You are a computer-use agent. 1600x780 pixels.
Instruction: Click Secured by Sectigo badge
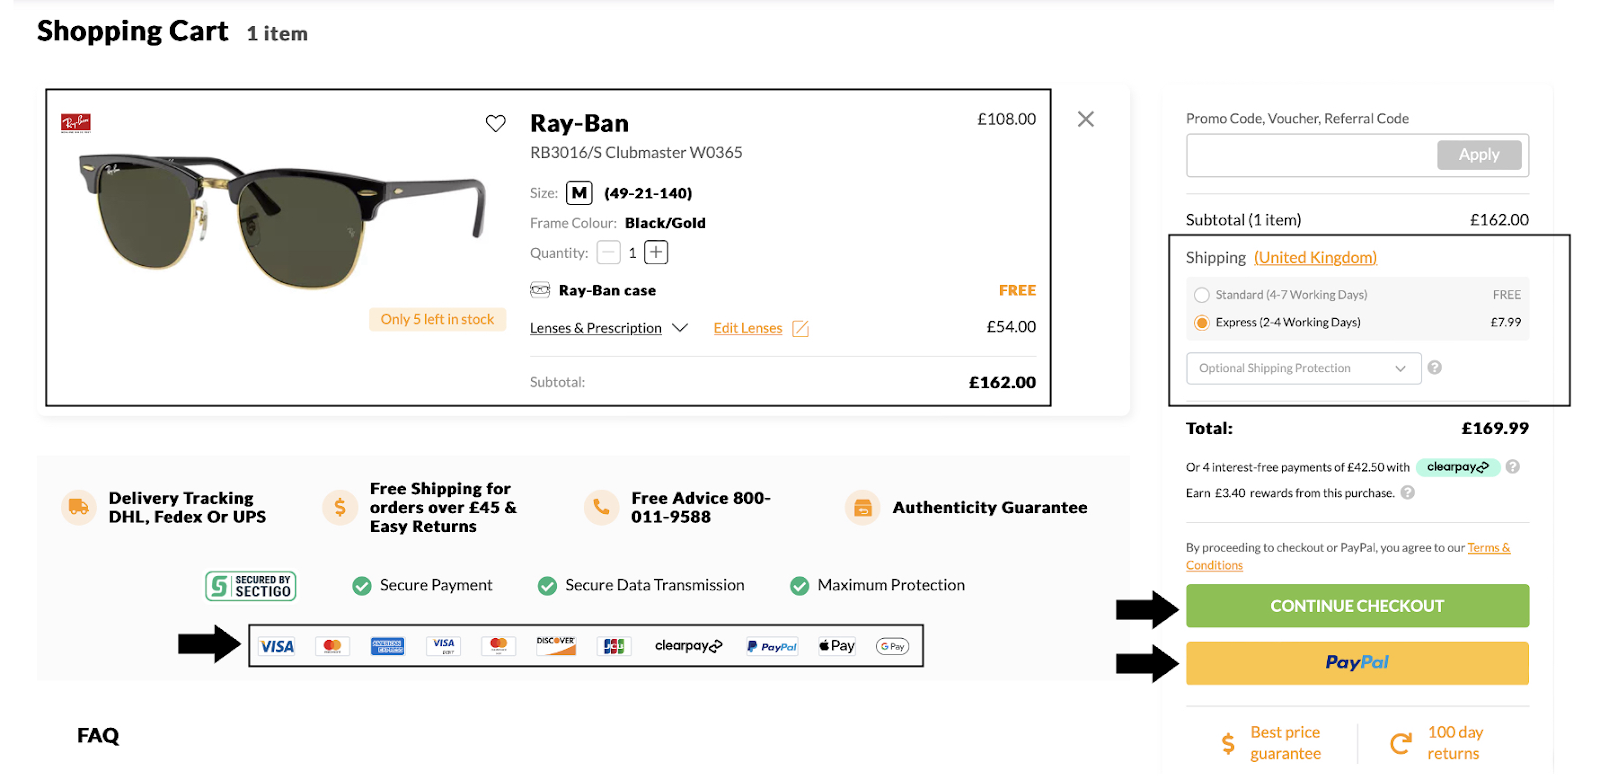[251, 586]
